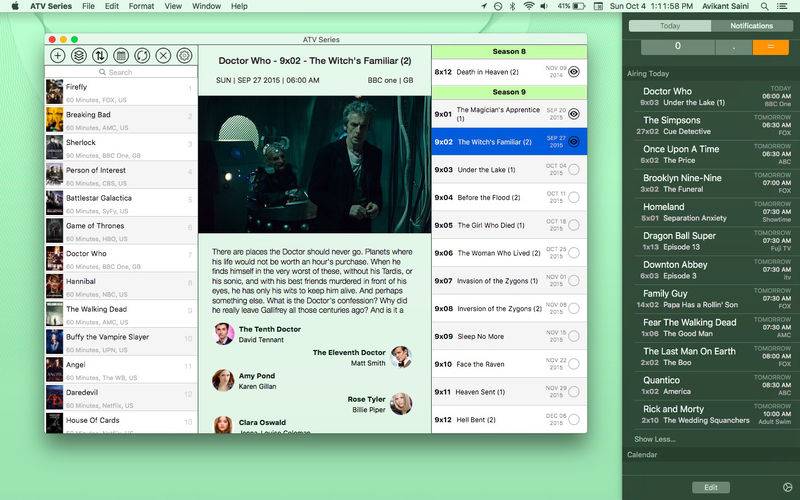Click the Wi-Fi status icon
Viewport: 800px width, 500px height.
click(529, 6)
